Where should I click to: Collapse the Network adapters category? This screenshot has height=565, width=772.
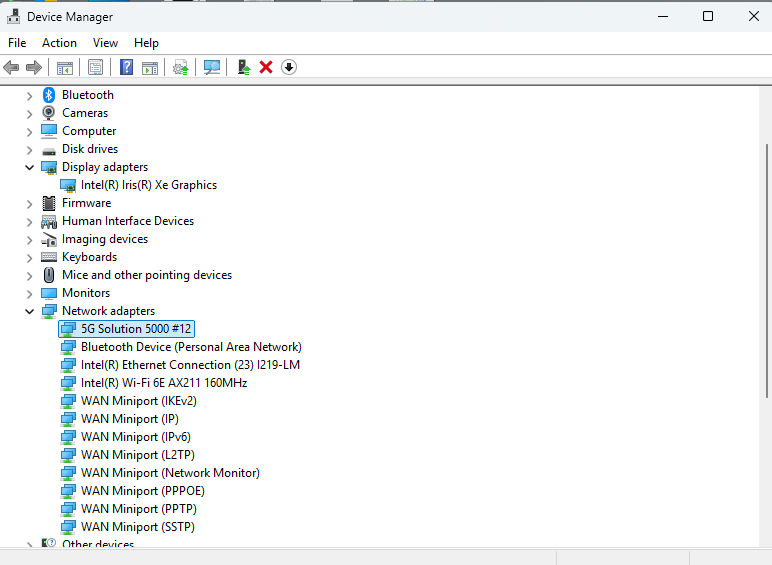(29, 311)
